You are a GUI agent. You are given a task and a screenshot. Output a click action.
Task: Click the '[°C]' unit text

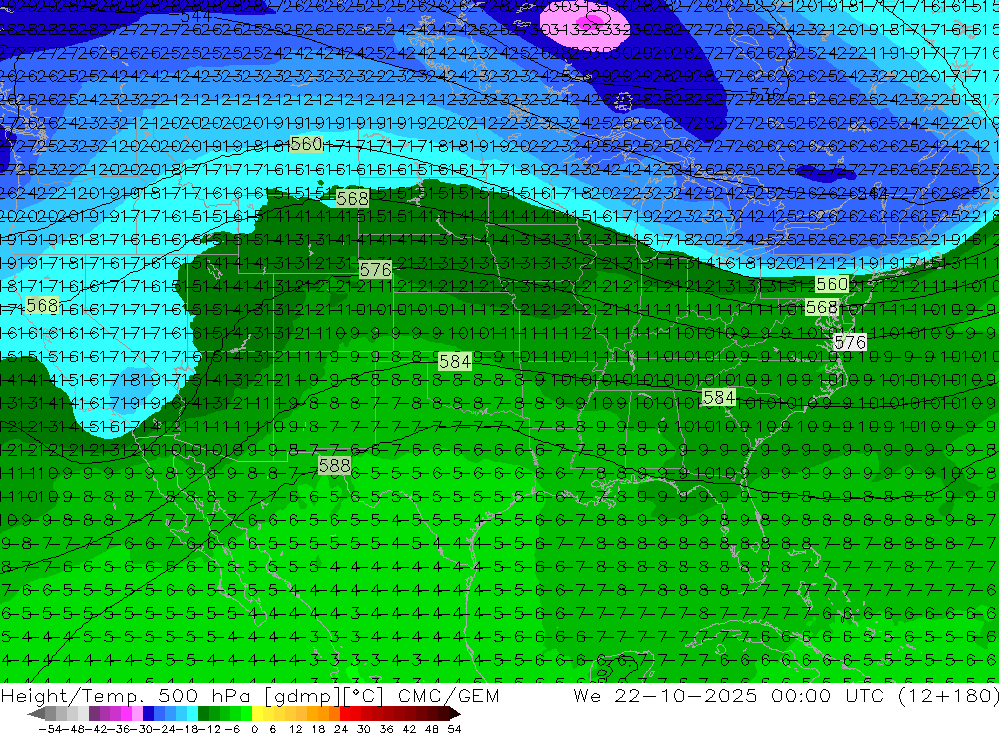point(363,695)
